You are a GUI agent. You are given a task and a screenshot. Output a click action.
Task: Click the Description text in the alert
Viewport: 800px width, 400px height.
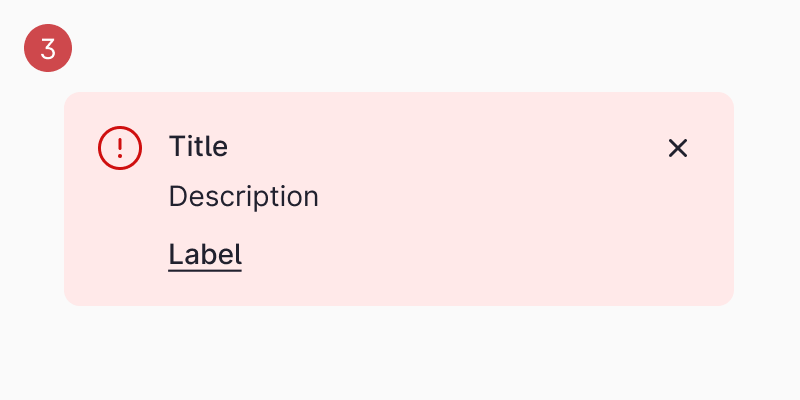[243, 197]
